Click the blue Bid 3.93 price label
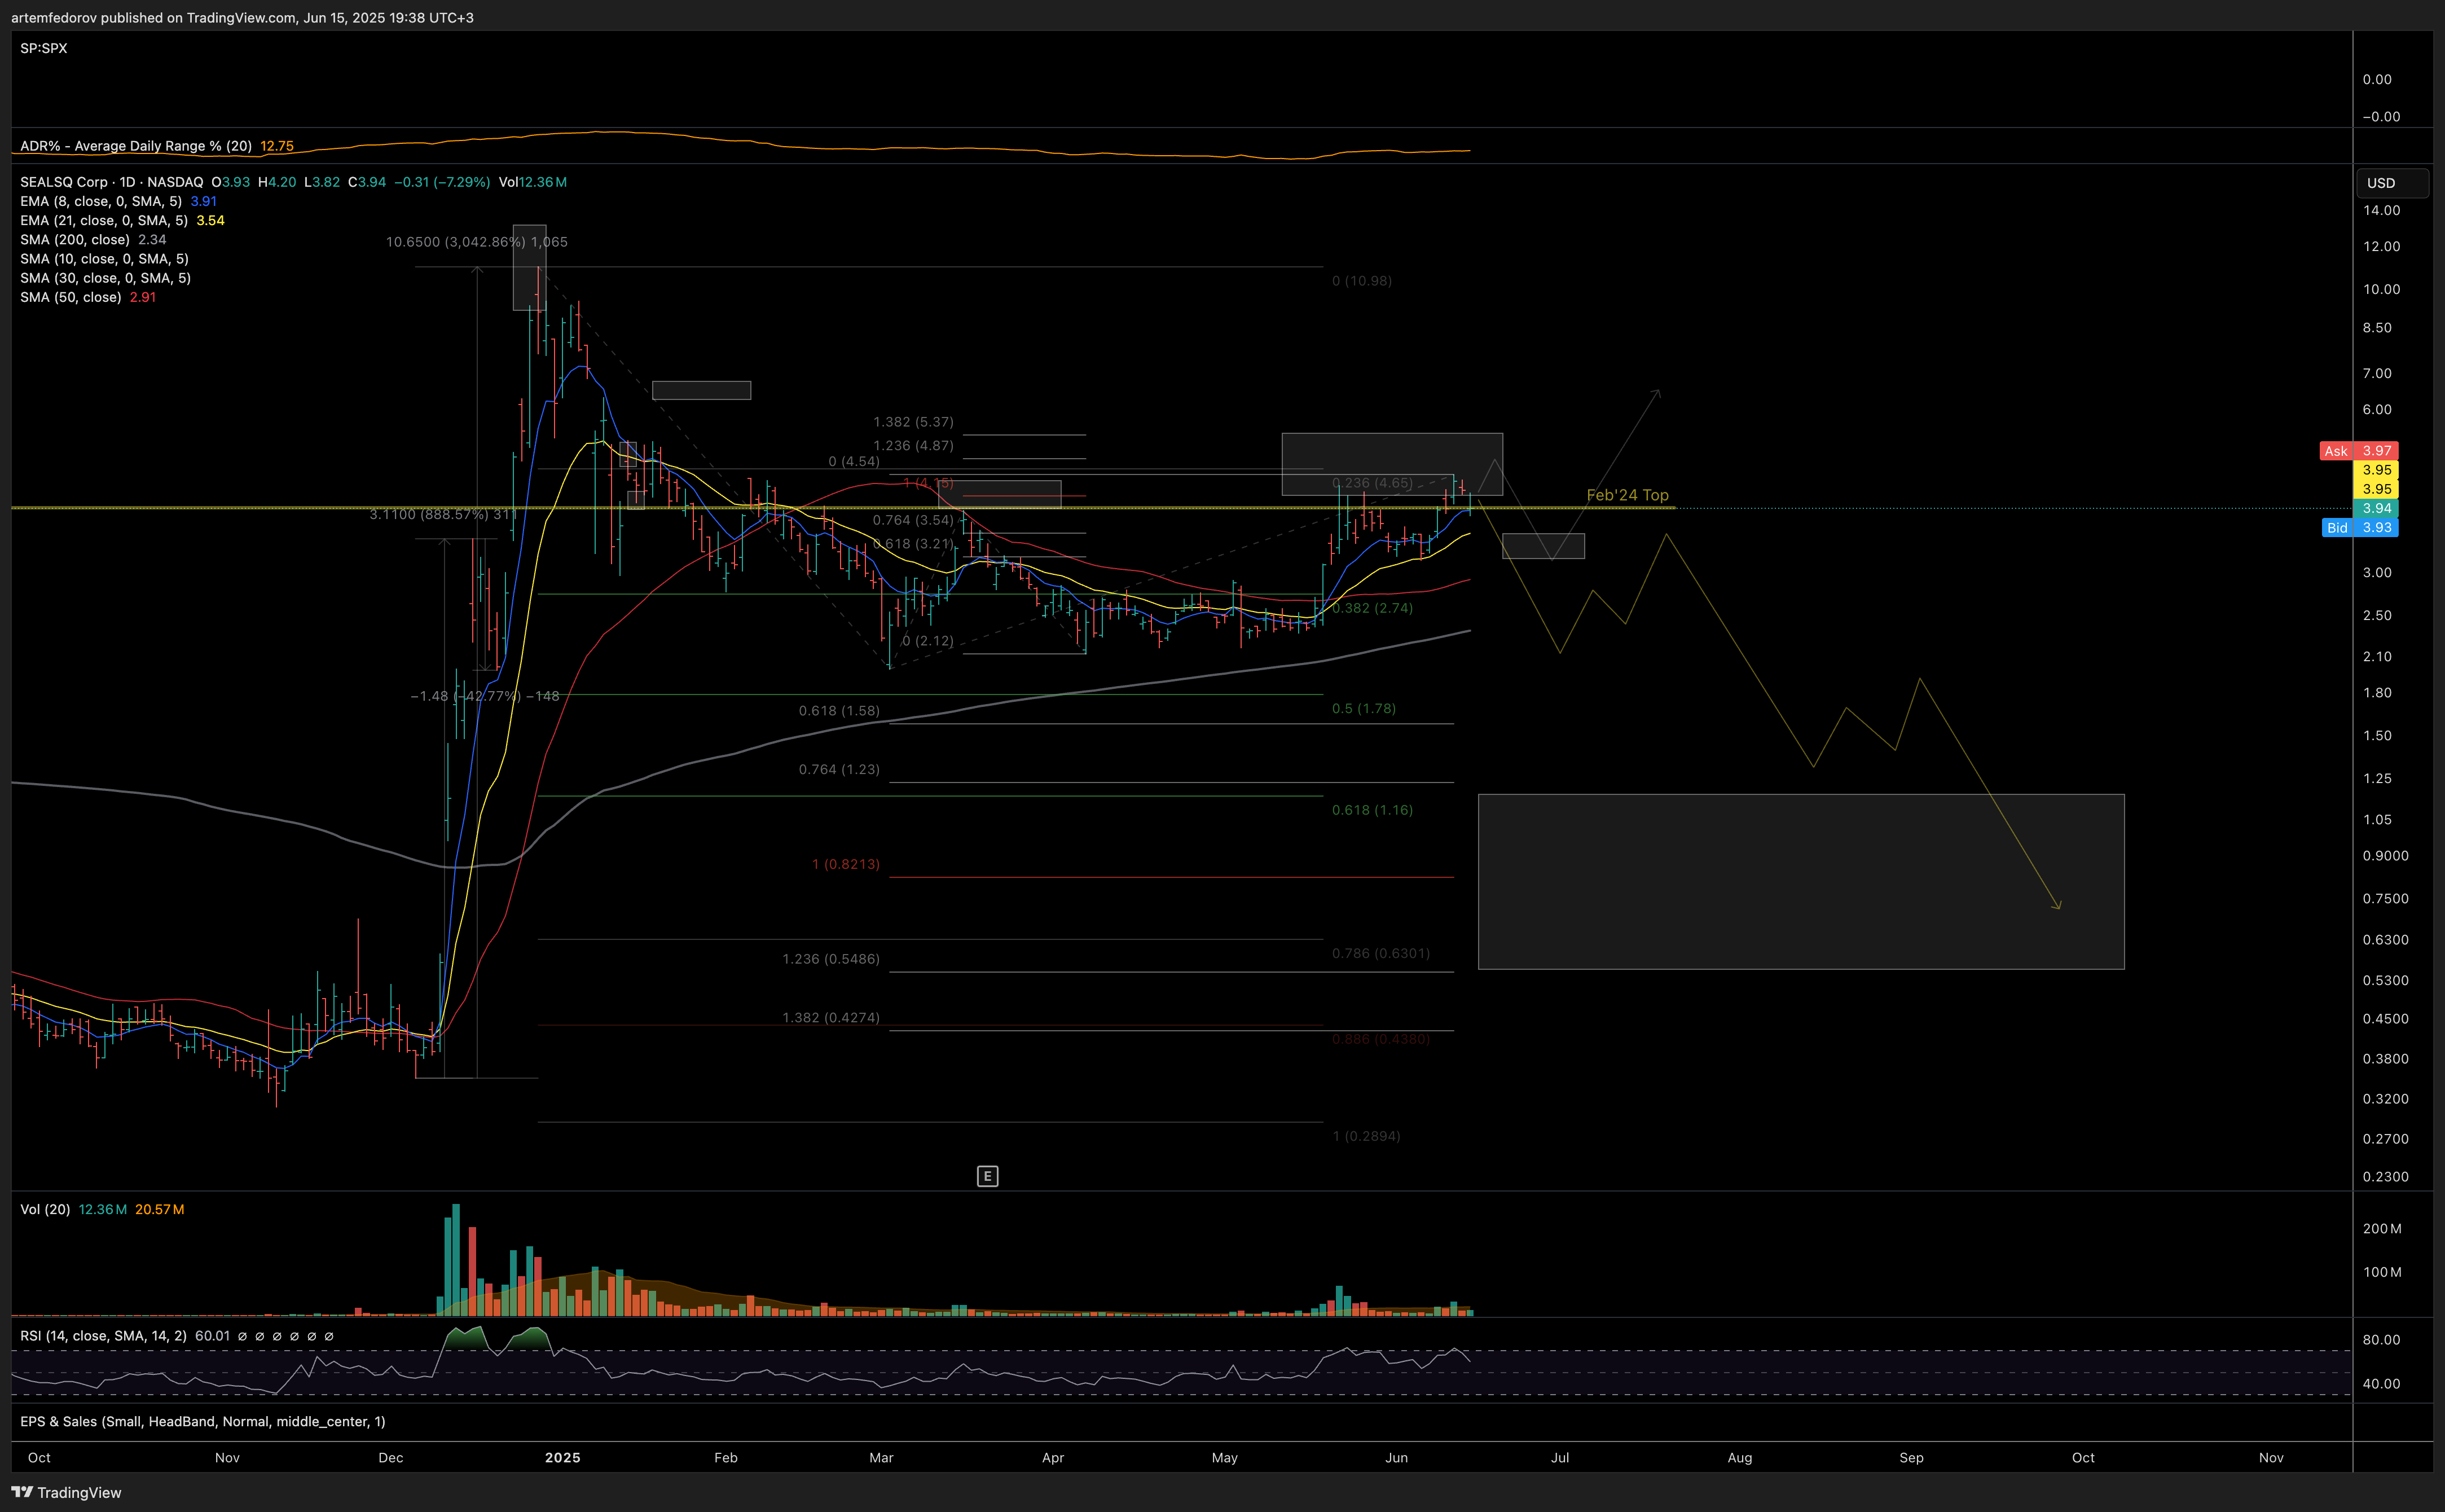This screenshot has height=1512, width=2445. click(x=2359, y=528)
